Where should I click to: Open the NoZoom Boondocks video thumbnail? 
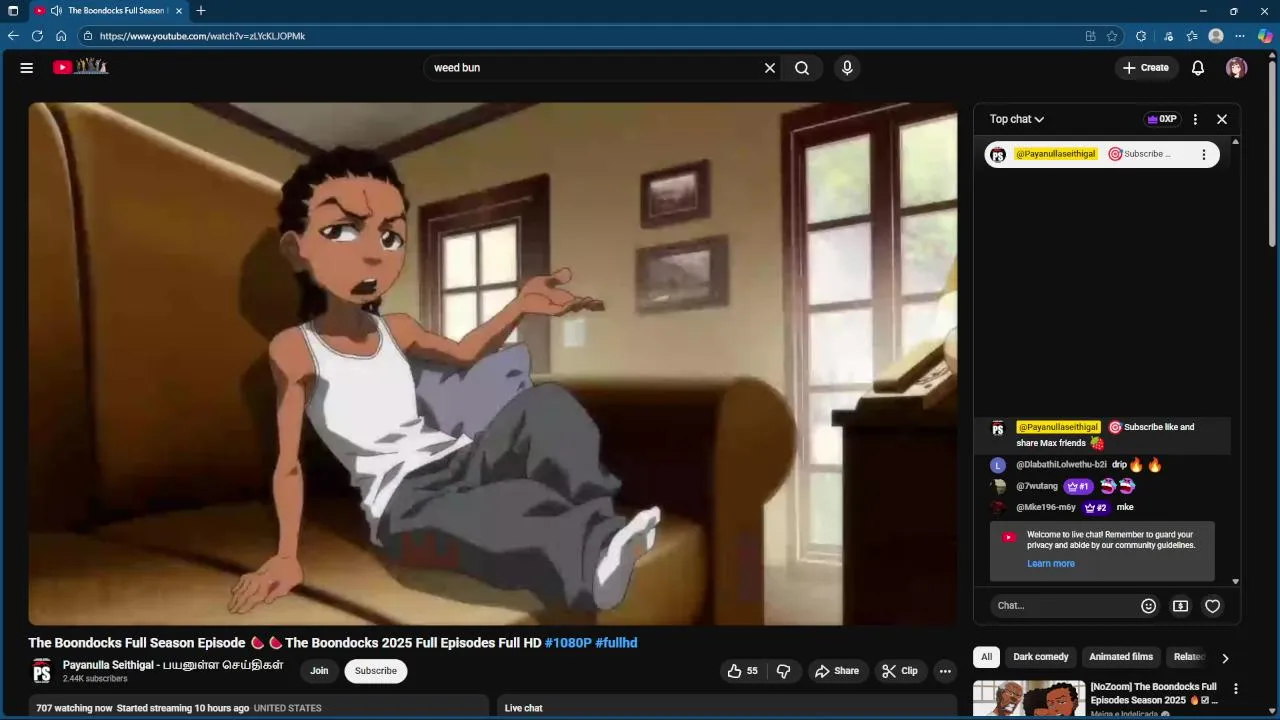1029,699
